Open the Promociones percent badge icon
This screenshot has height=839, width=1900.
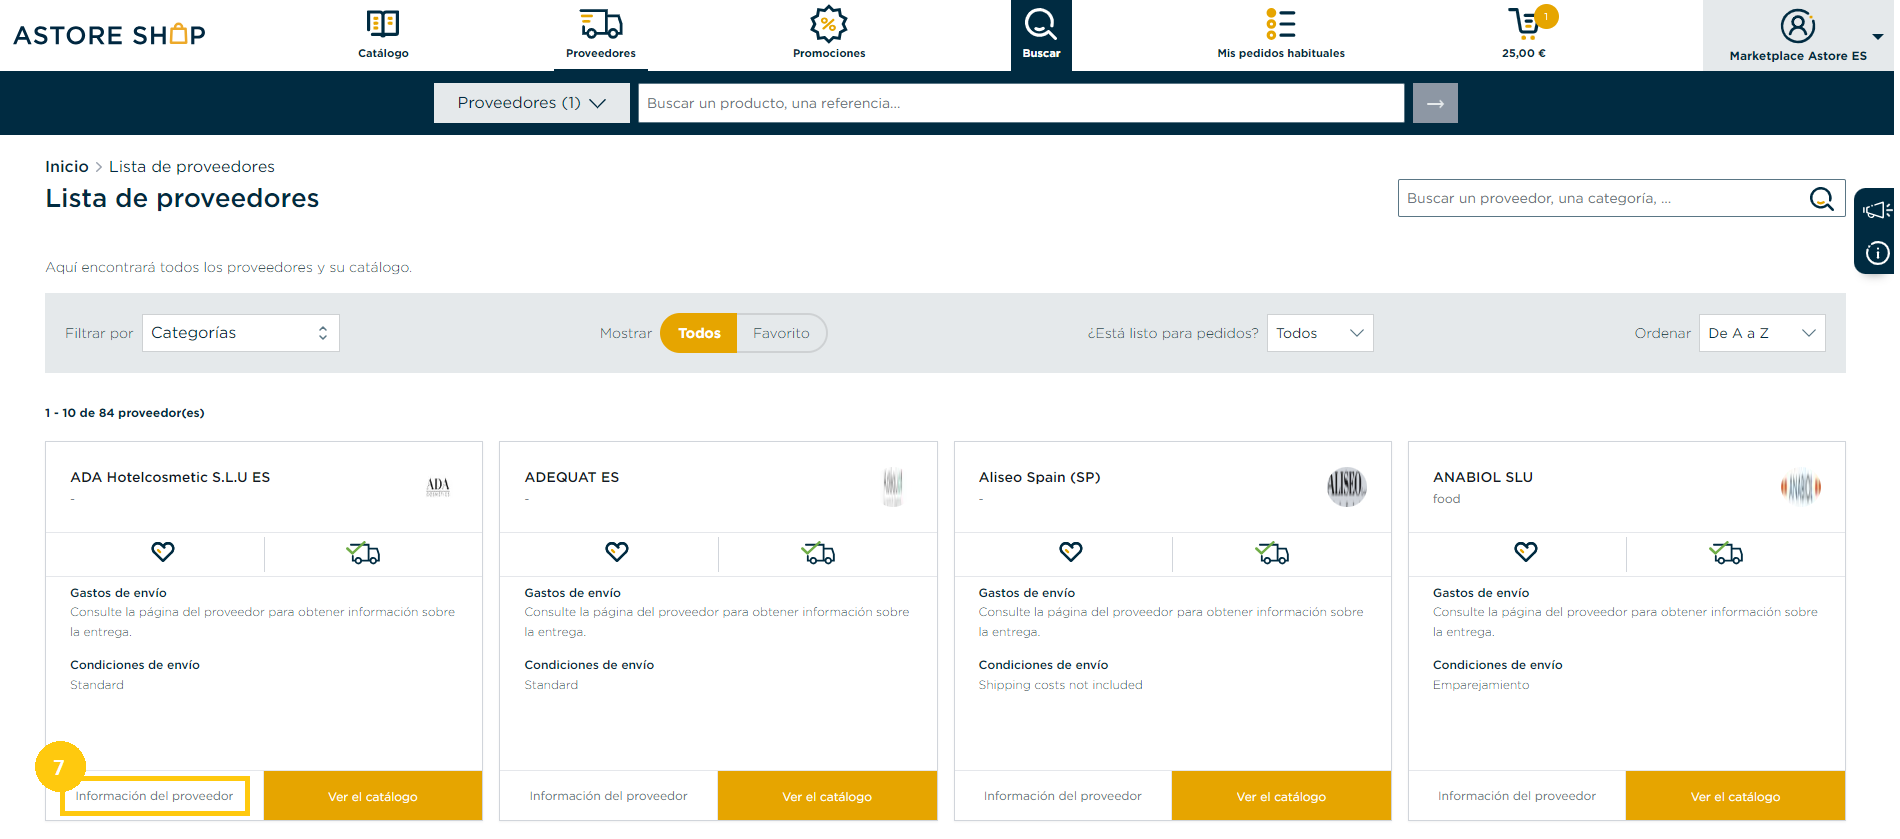click(x=828, y=23)
